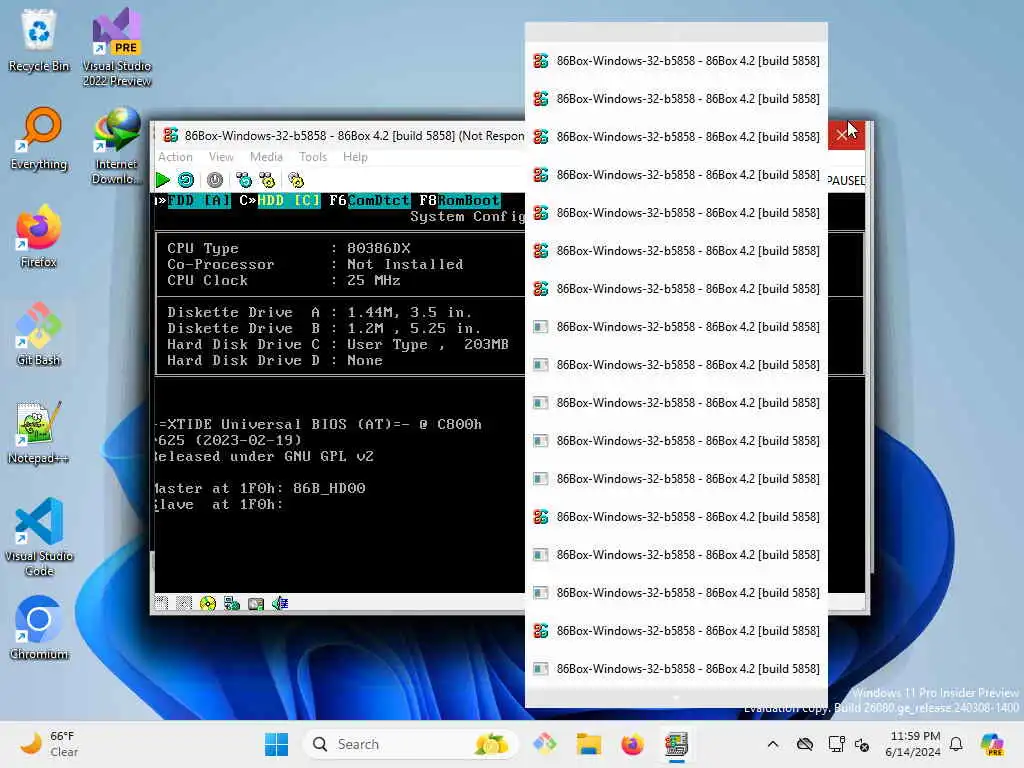Click the Firefox icon in the taskbar

pos(632,744)
